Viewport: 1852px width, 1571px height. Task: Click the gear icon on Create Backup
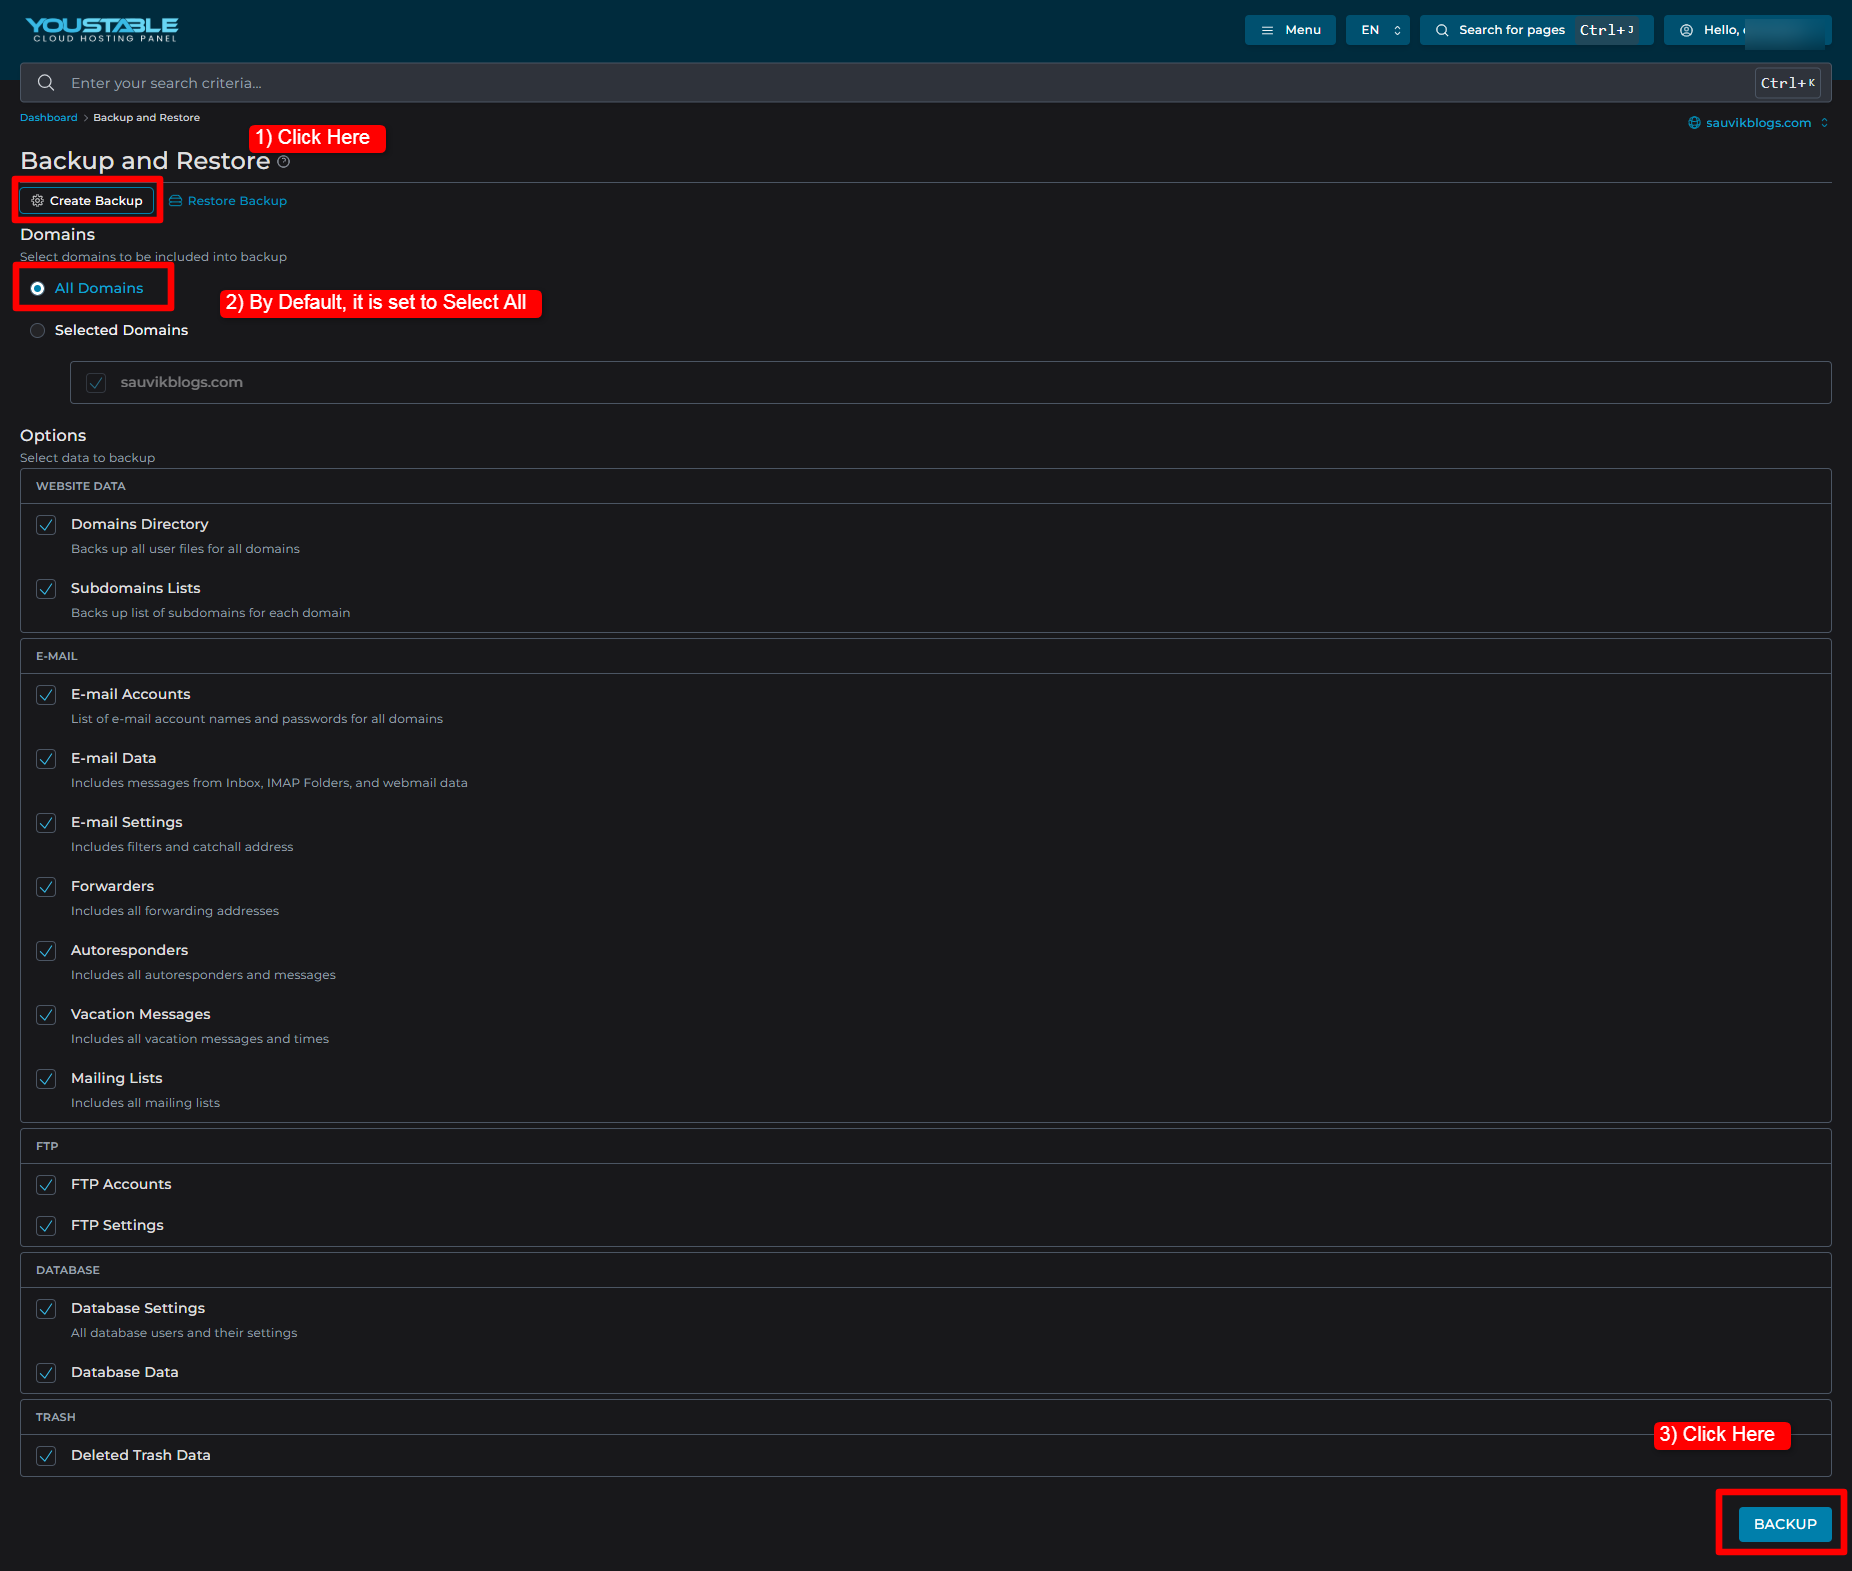(37, 201)
